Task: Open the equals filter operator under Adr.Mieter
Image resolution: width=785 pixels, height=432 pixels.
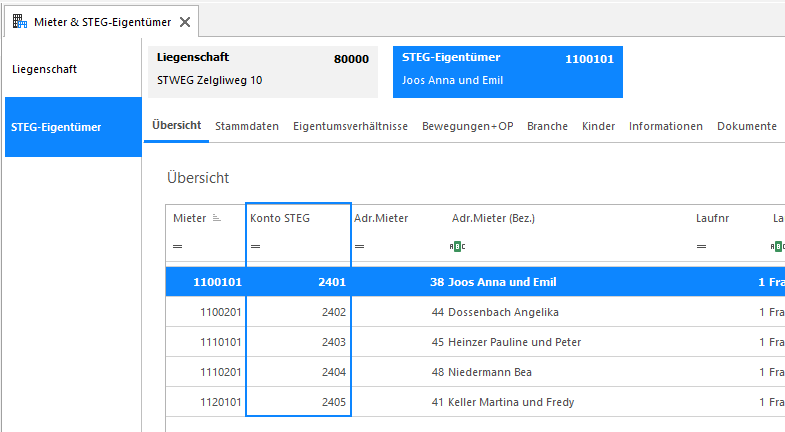Action: (x=359, y=246)
